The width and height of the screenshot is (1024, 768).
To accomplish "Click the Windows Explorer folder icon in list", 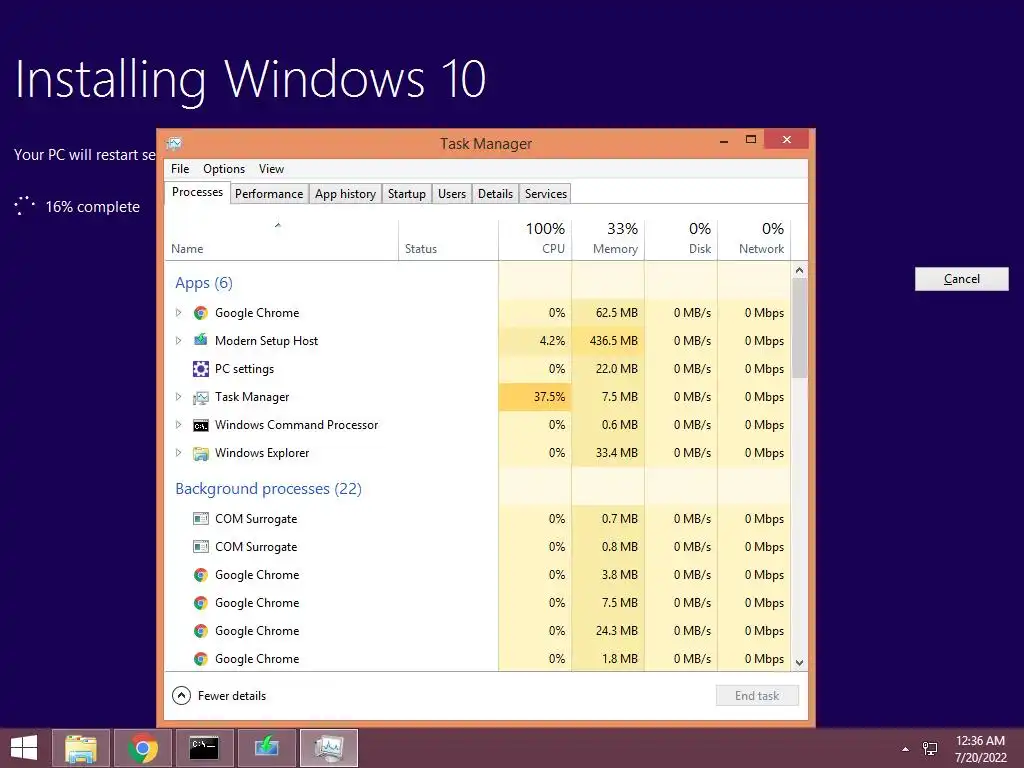I will 200,453.
